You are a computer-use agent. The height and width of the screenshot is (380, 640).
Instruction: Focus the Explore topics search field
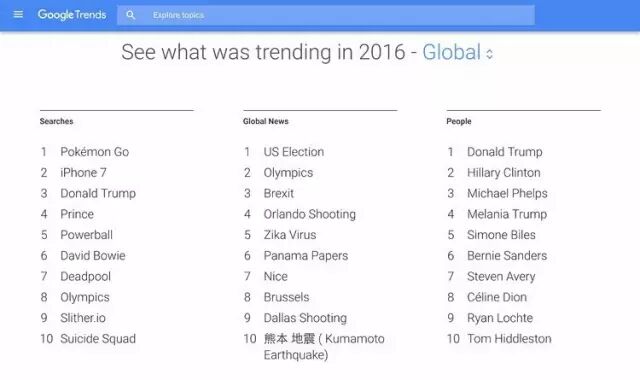[326, 15]
